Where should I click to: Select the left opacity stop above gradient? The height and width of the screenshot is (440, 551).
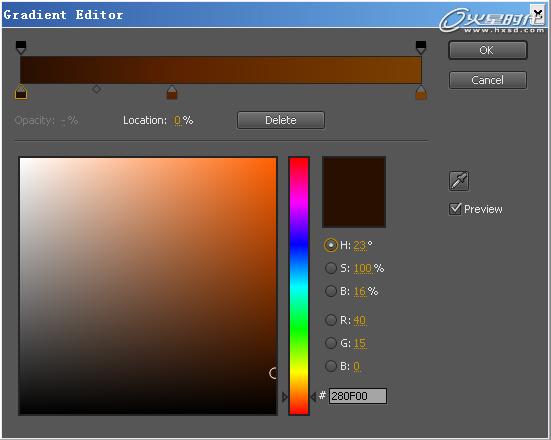click(21, 47)
